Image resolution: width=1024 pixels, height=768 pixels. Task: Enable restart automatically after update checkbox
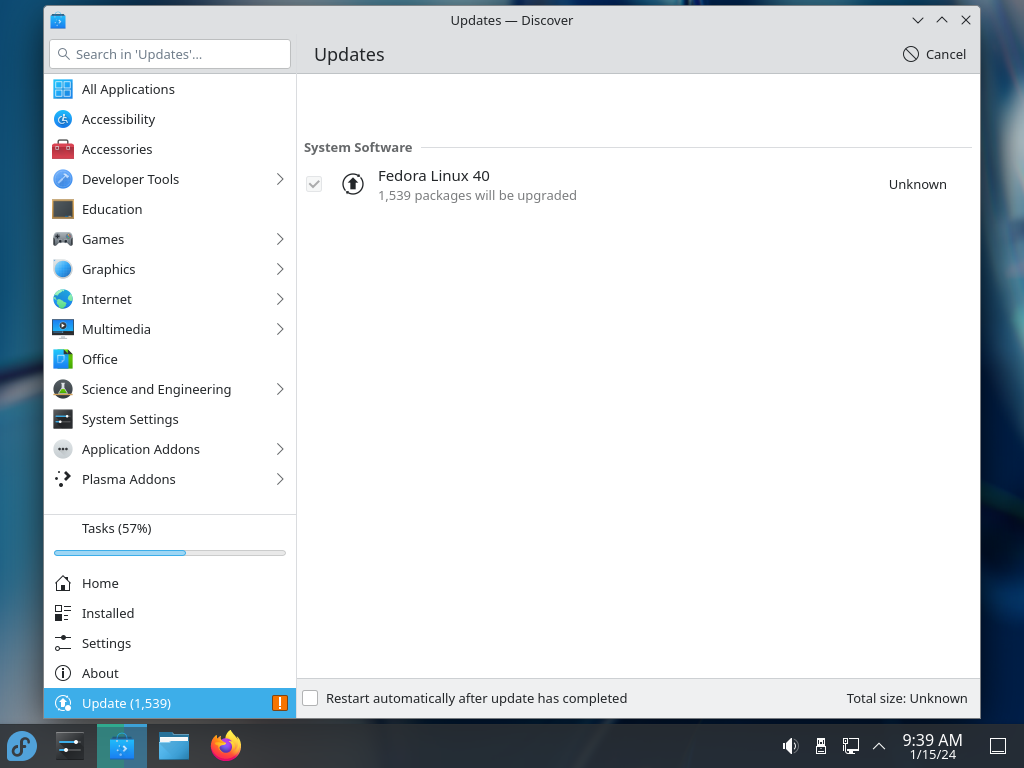[x=310, y=698]
